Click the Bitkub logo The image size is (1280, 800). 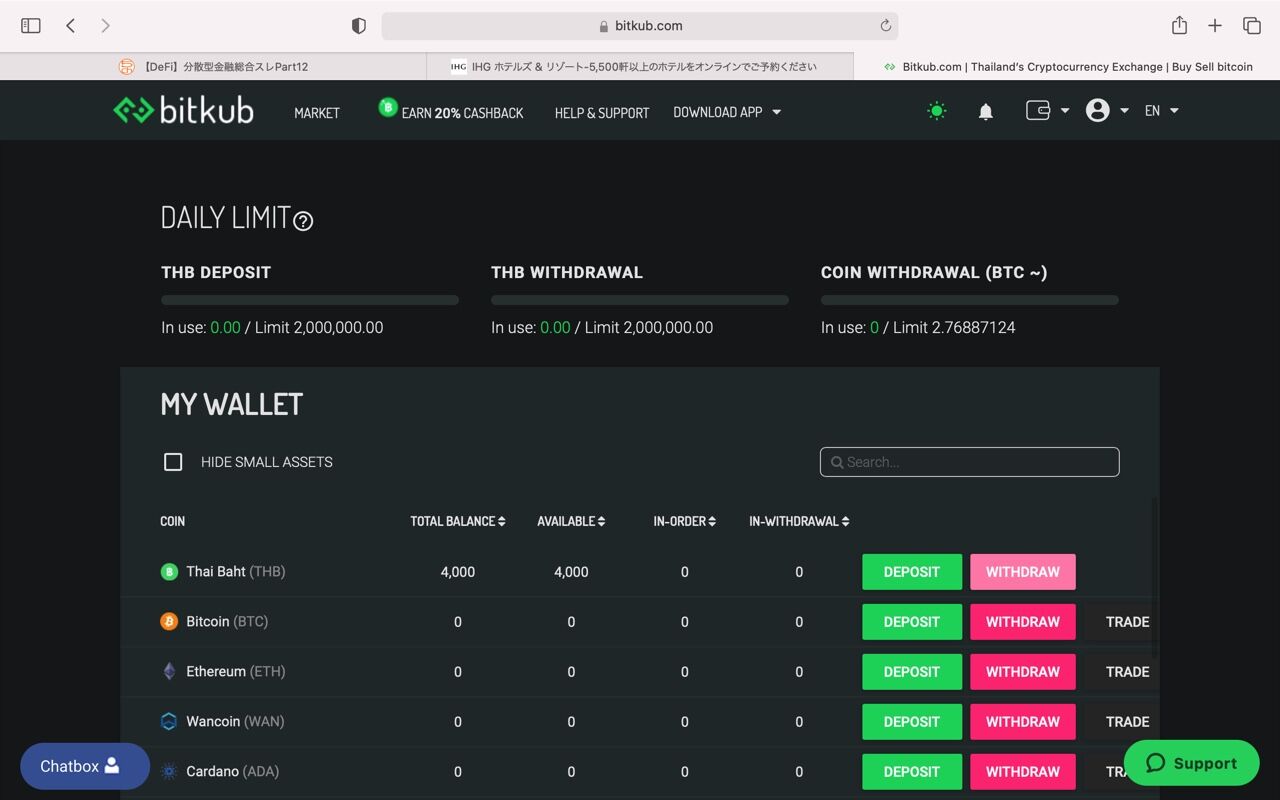[x=182, y=110]
